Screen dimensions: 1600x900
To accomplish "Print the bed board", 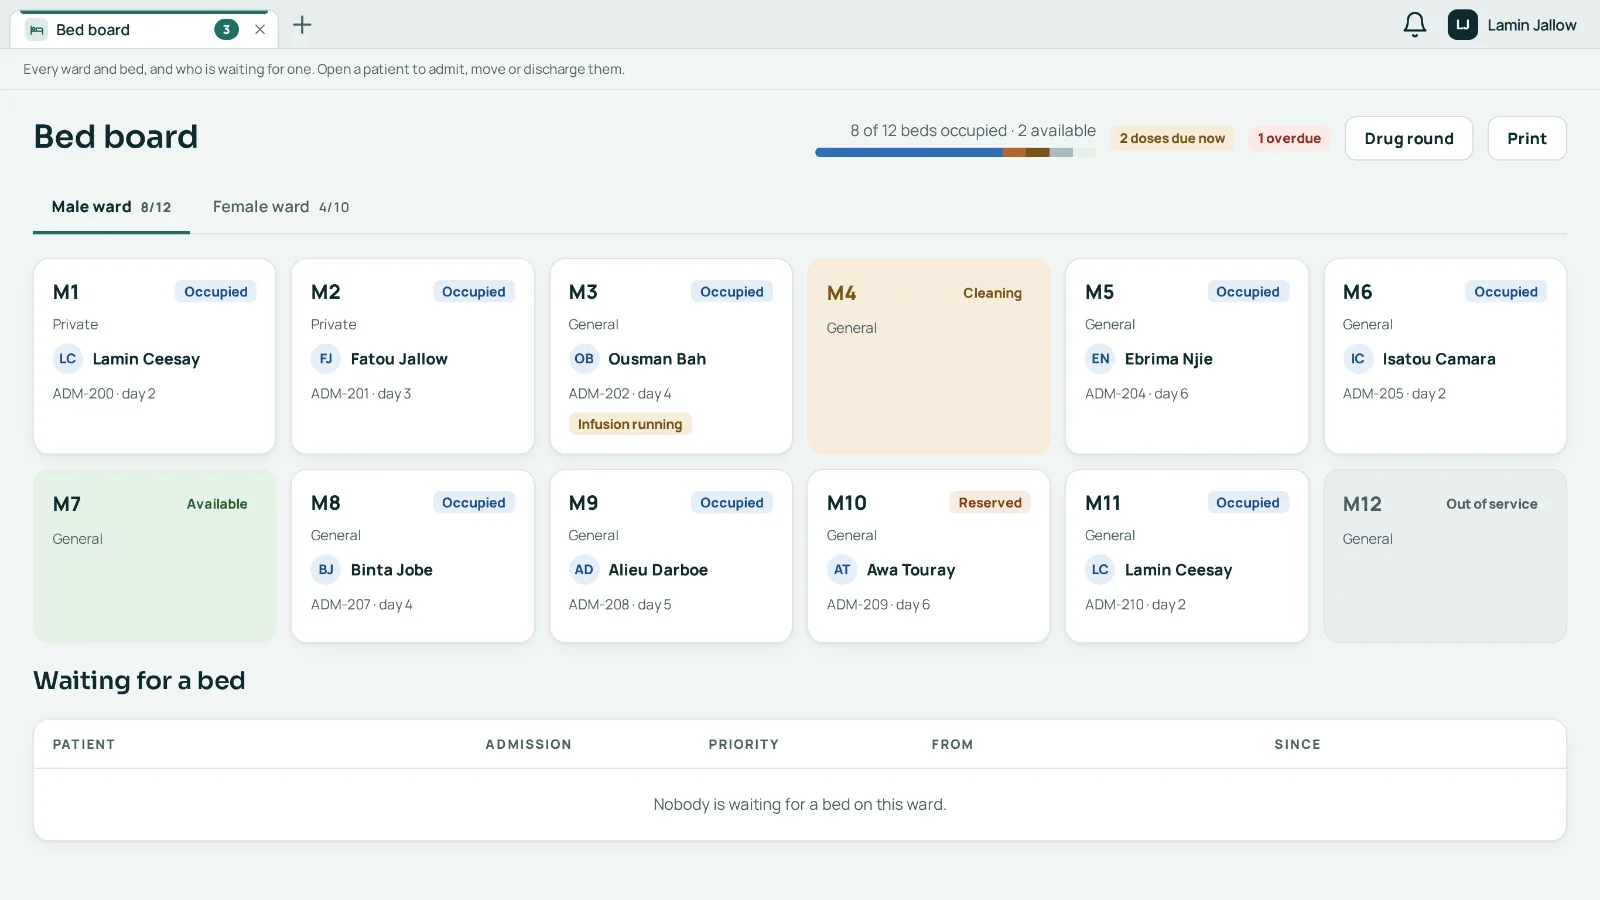I will [x=1526, y=138].
